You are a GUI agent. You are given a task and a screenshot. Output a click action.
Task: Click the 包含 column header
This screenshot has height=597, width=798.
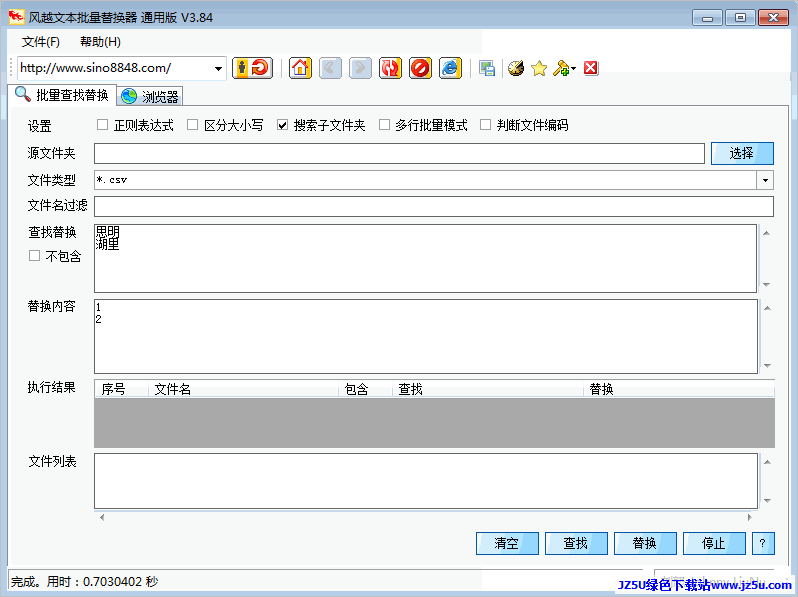365,389
